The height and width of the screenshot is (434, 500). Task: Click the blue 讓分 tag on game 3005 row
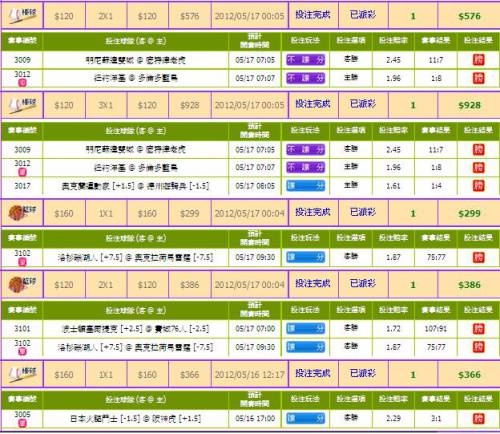[x=305, y=418]
